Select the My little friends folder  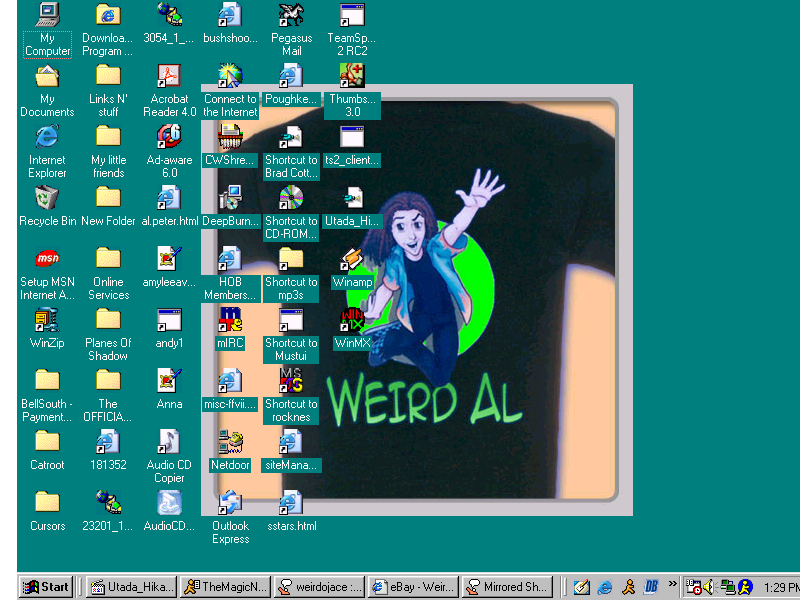coord(108,137)
